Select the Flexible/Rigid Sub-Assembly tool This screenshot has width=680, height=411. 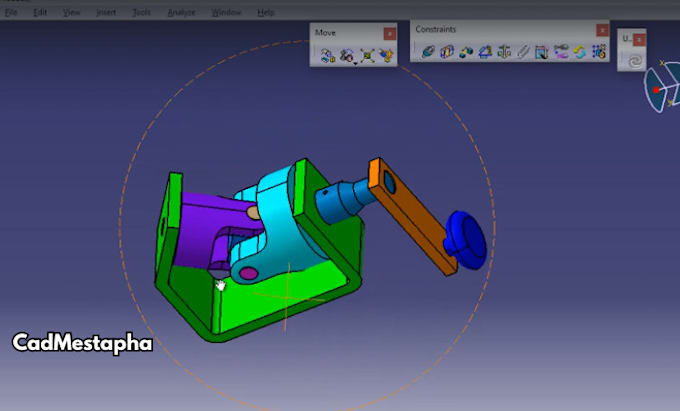(x=560, y=52)
